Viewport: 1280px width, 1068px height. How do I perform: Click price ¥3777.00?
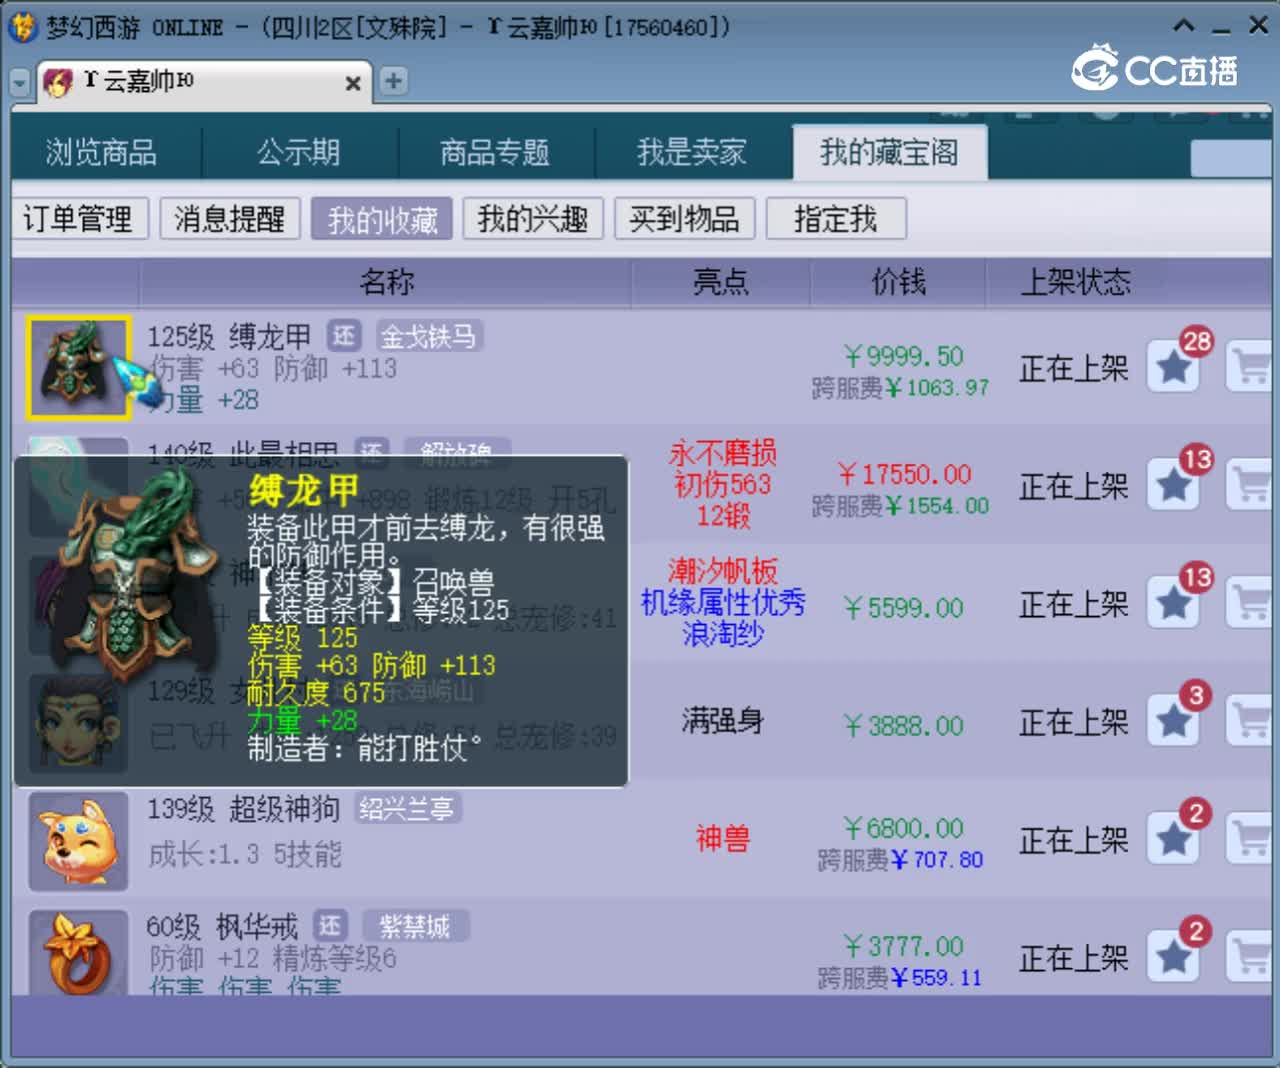pos(903,947)
